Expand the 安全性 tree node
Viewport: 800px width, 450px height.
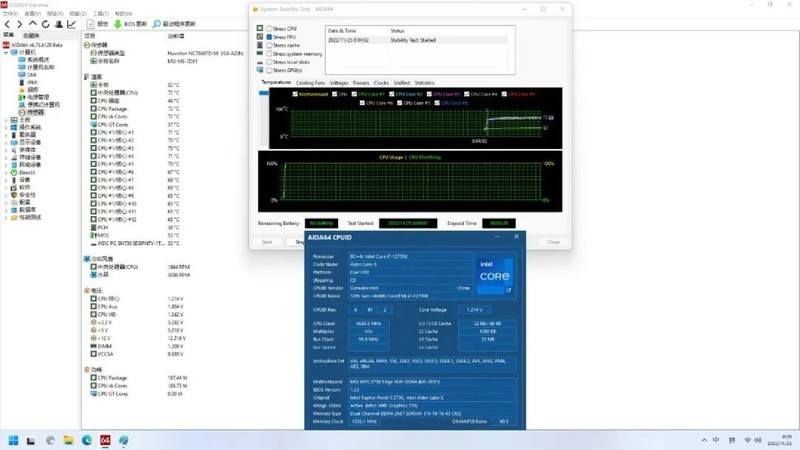pos(6,195)
